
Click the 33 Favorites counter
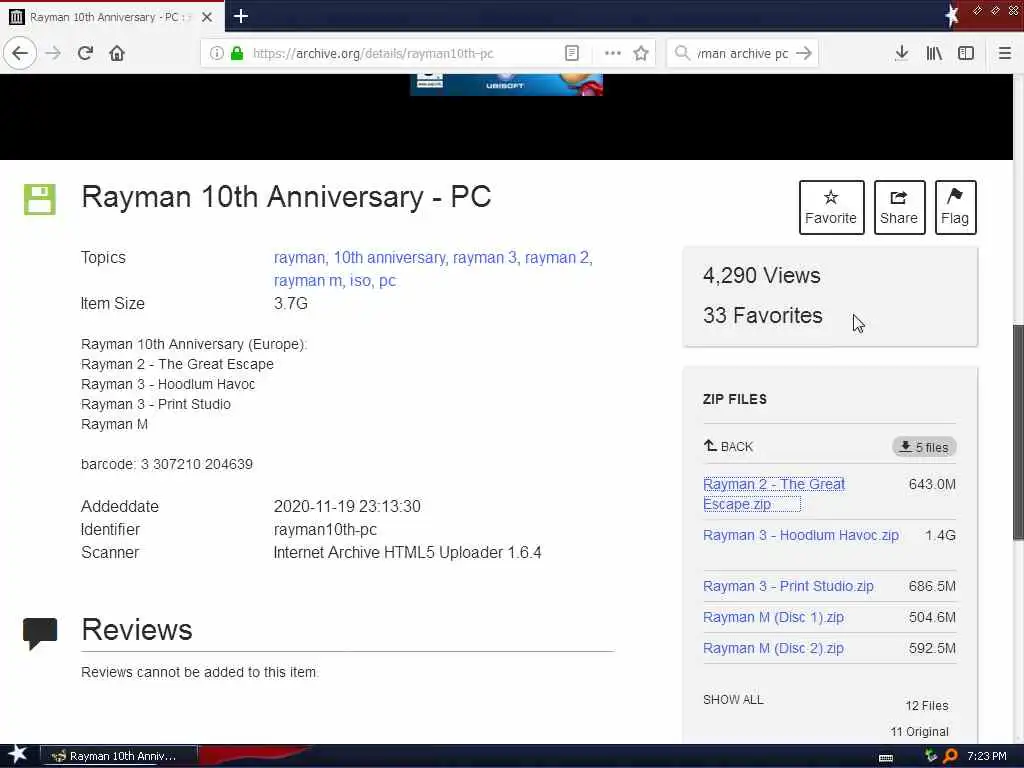(x=762, y=315)
